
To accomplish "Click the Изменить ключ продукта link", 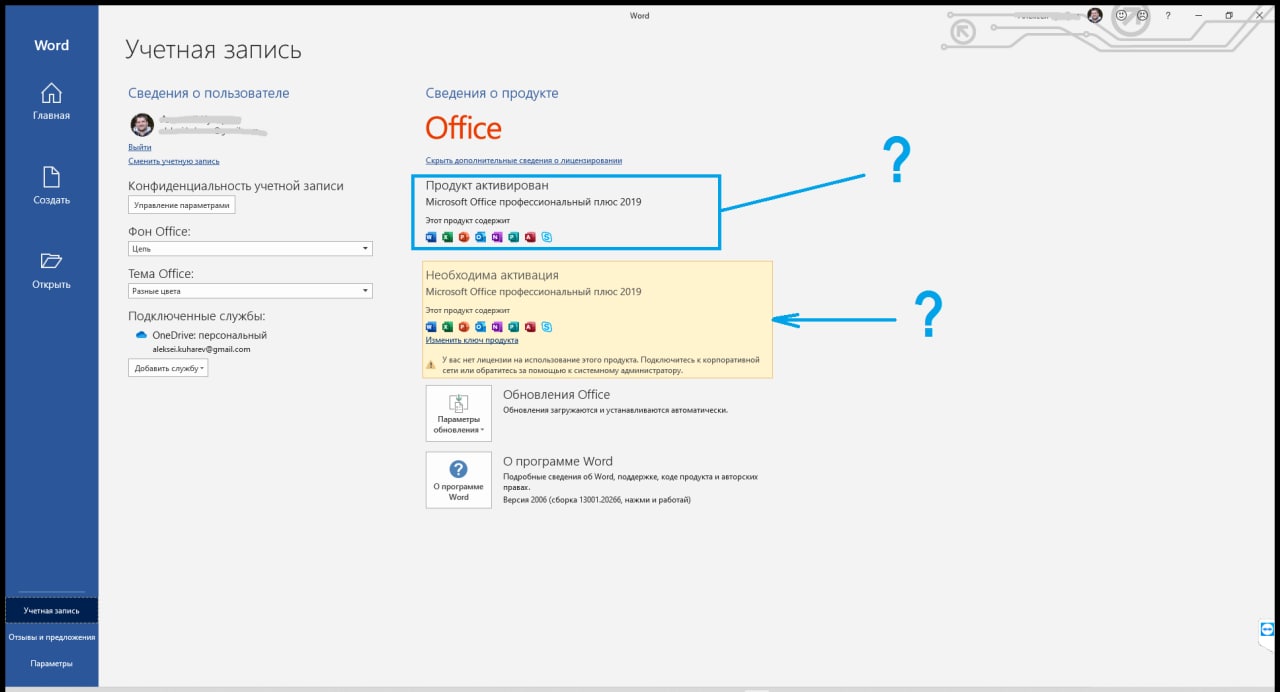I will pyautogui.click(x=472, y=340).
